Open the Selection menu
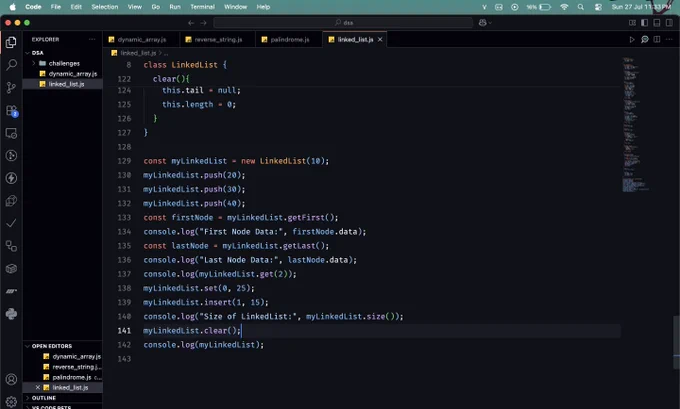This screenshot has height=409, width=680. pos(105,7)
